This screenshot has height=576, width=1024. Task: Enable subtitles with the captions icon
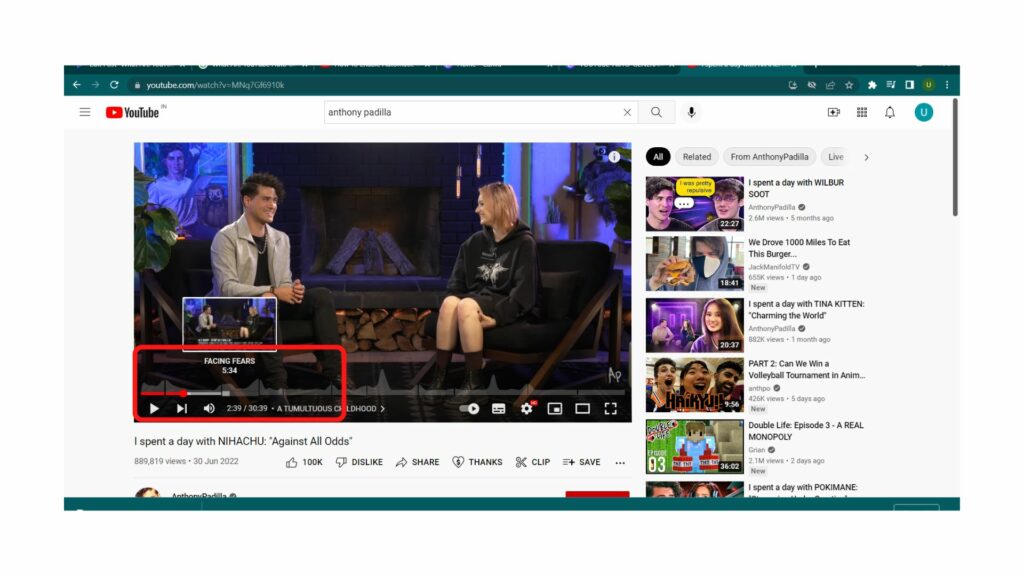click(x=497, y=408)
